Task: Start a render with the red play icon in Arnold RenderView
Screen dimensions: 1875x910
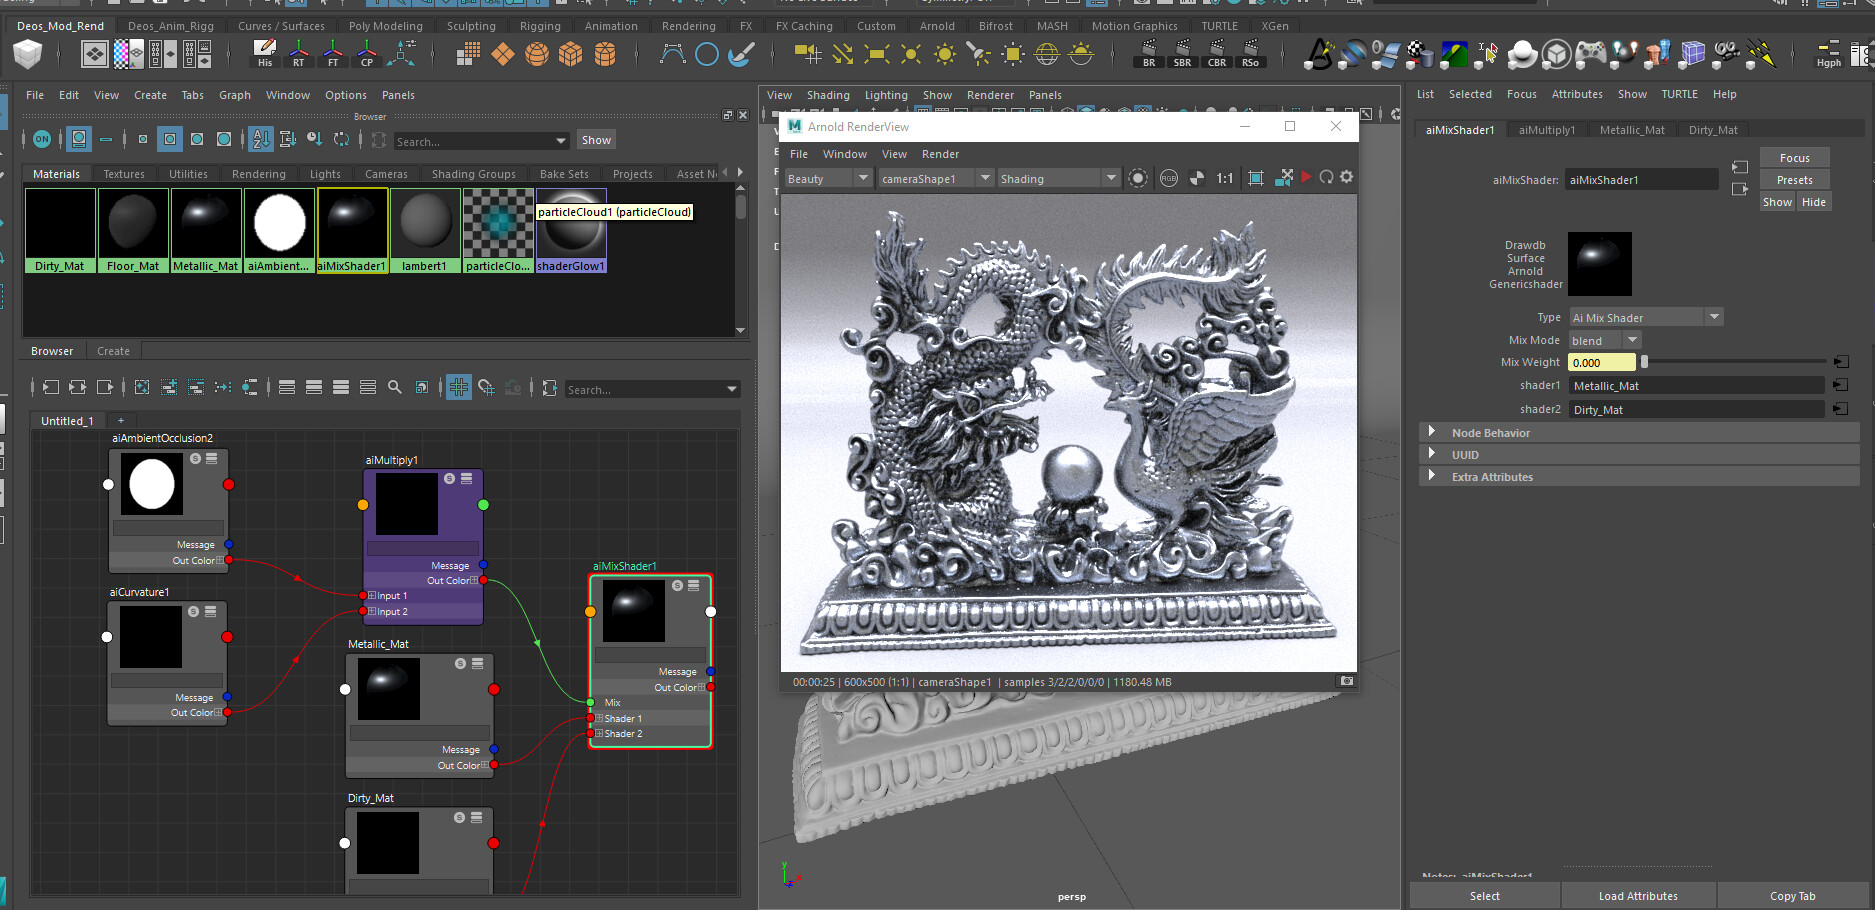Action: pyautogui.click(x=1306, y=177)
